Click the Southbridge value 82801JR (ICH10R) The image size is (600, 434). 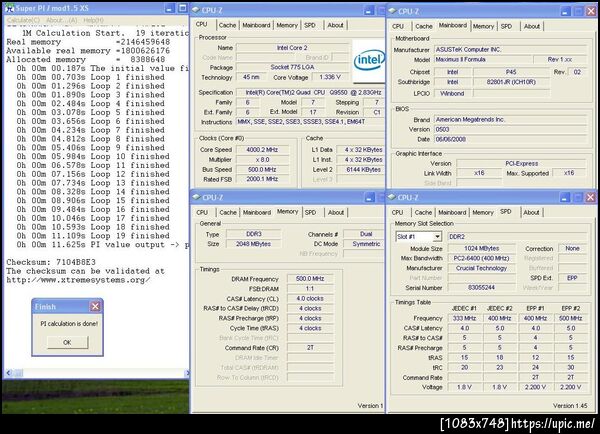click(x=511, y=82)
